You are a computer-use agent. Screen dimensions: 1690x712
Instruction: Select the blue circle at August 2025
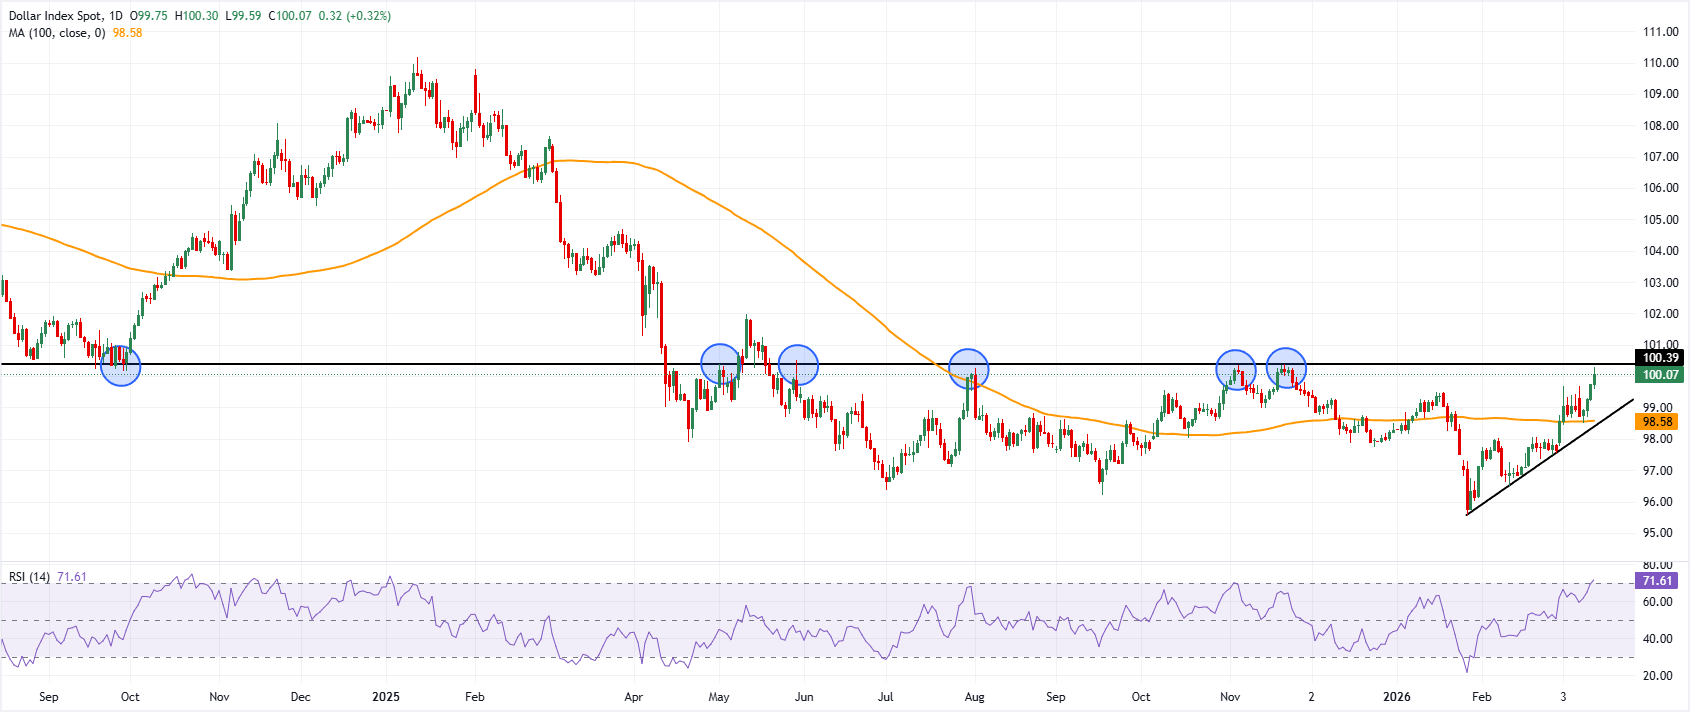click(x=968, y=369)
